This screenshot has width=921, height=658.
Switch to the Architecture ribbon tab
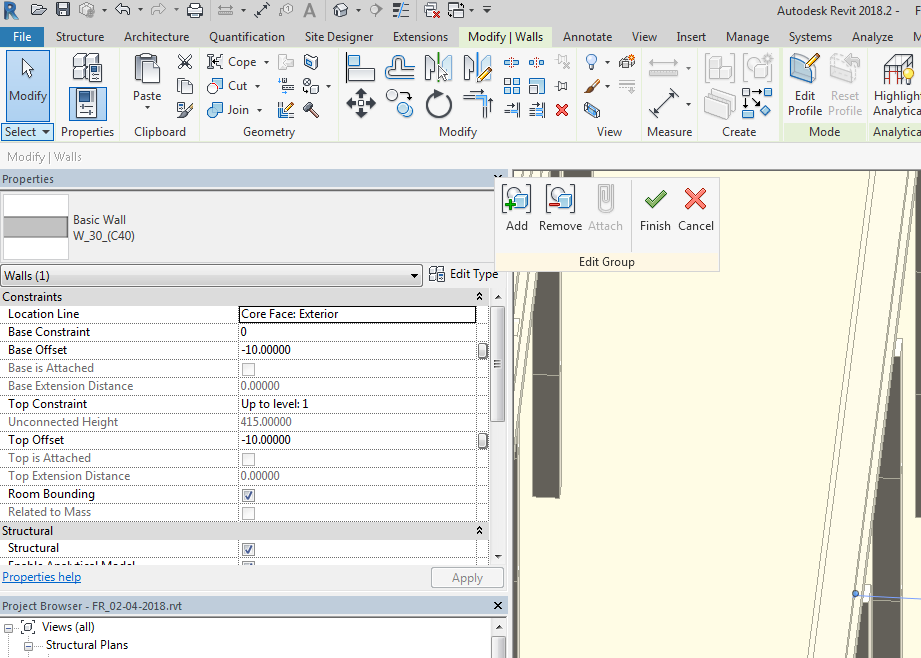click(156, 37)
